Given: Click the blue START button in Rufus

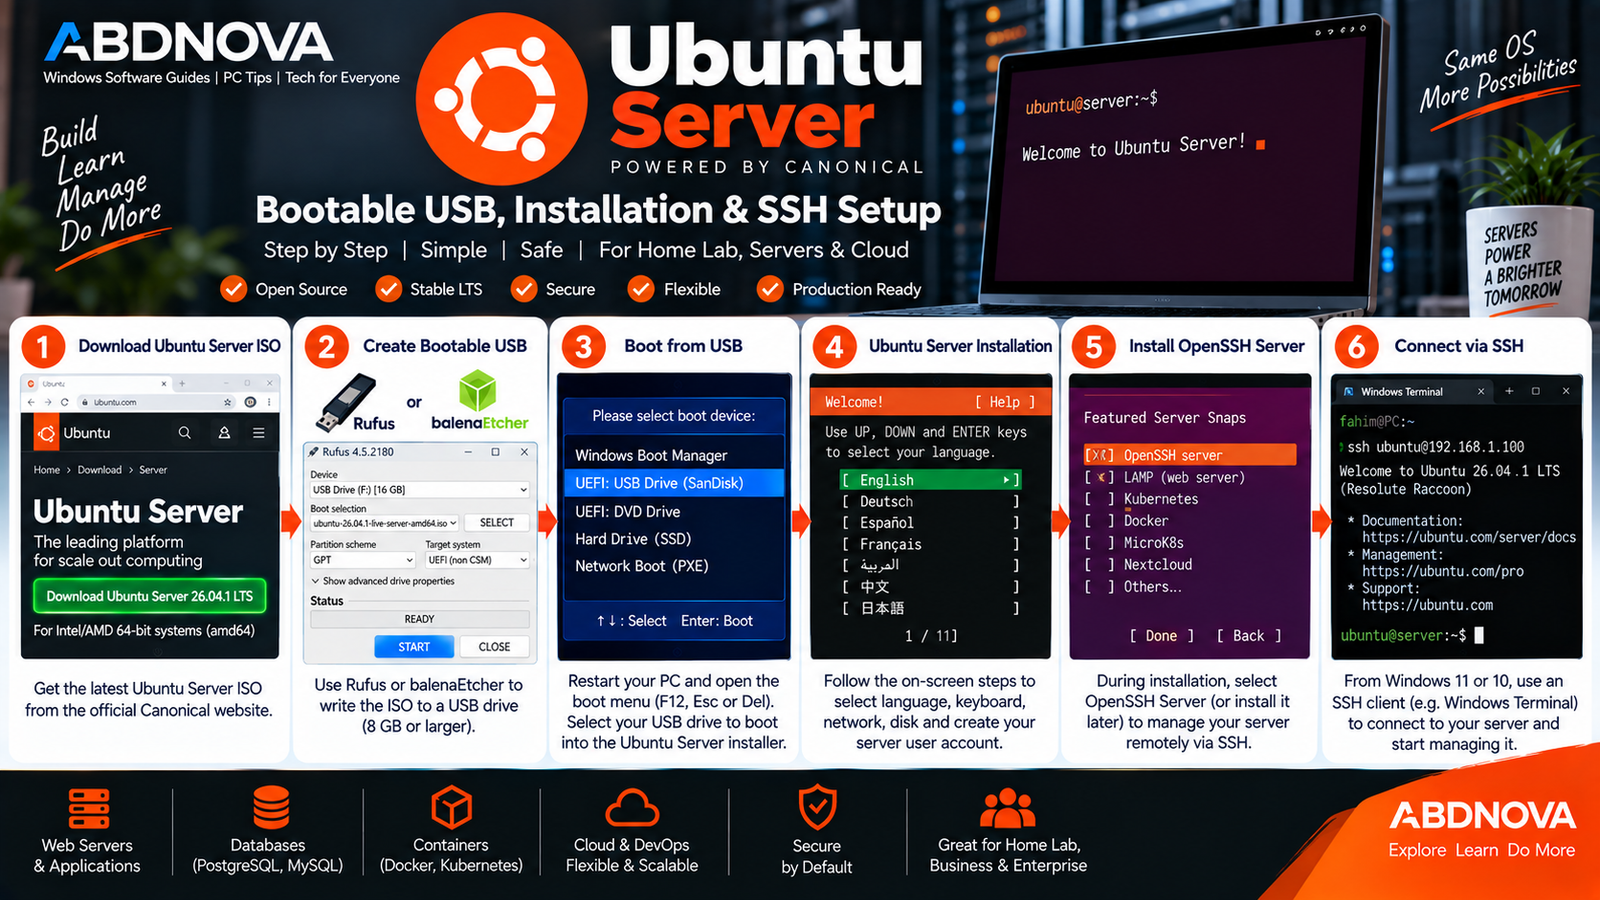Looking at the screenshot, I should (414, 647).
